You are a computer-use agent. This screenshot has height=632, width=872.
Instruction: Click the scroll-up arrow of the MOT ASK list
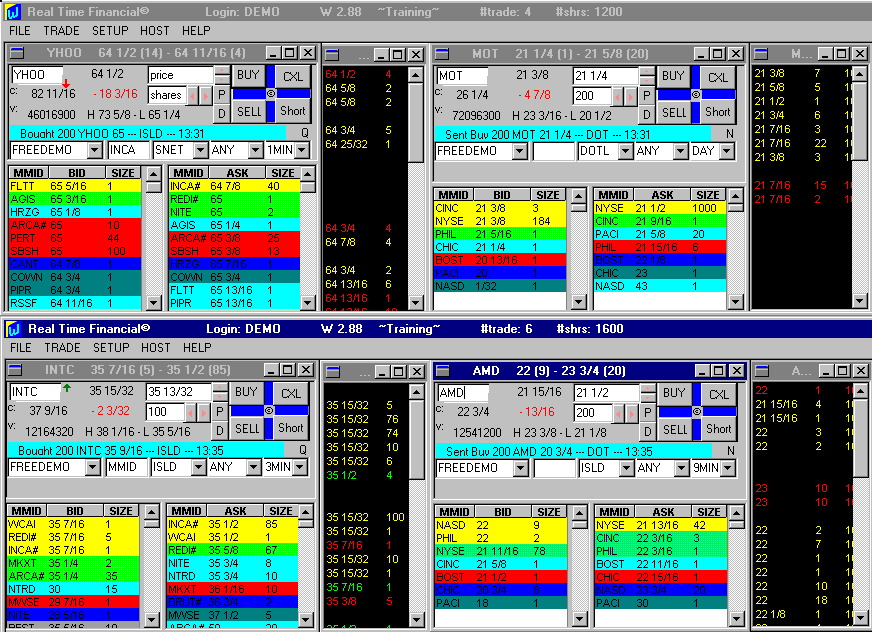[x=736, y=196]
